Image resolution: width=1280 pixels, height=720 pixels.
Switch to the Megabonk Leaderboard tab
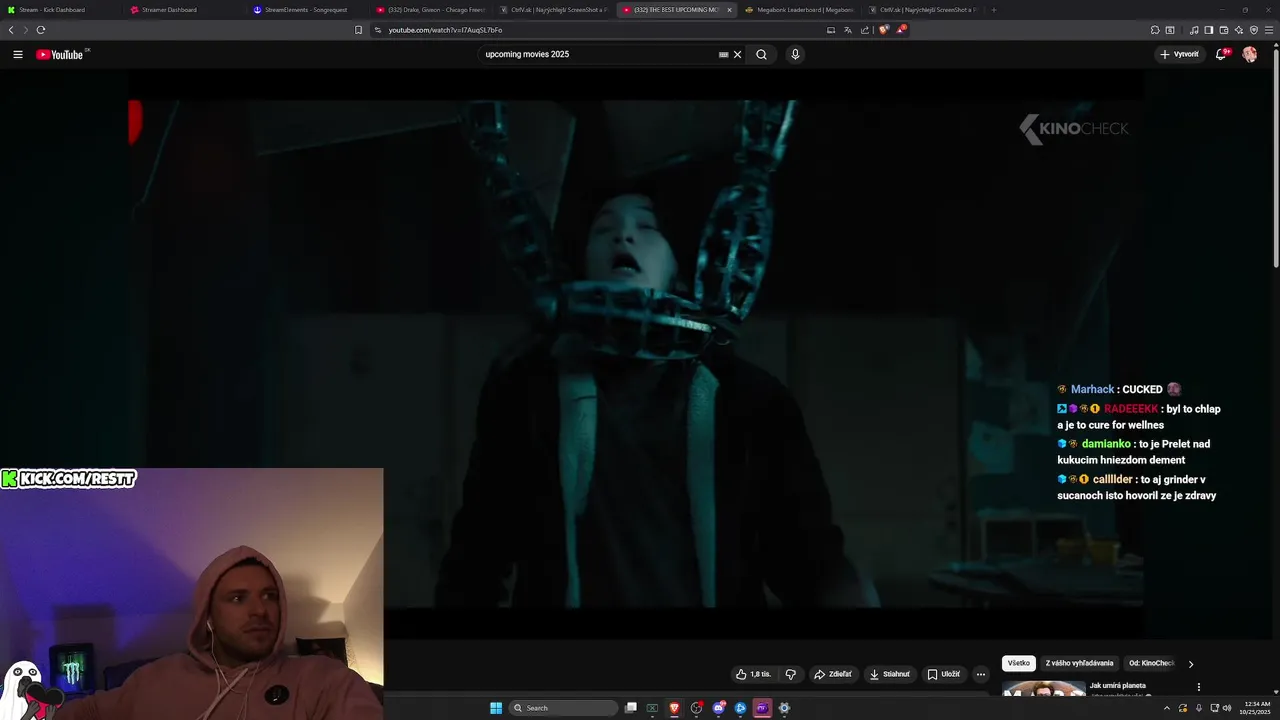point(799,10)
